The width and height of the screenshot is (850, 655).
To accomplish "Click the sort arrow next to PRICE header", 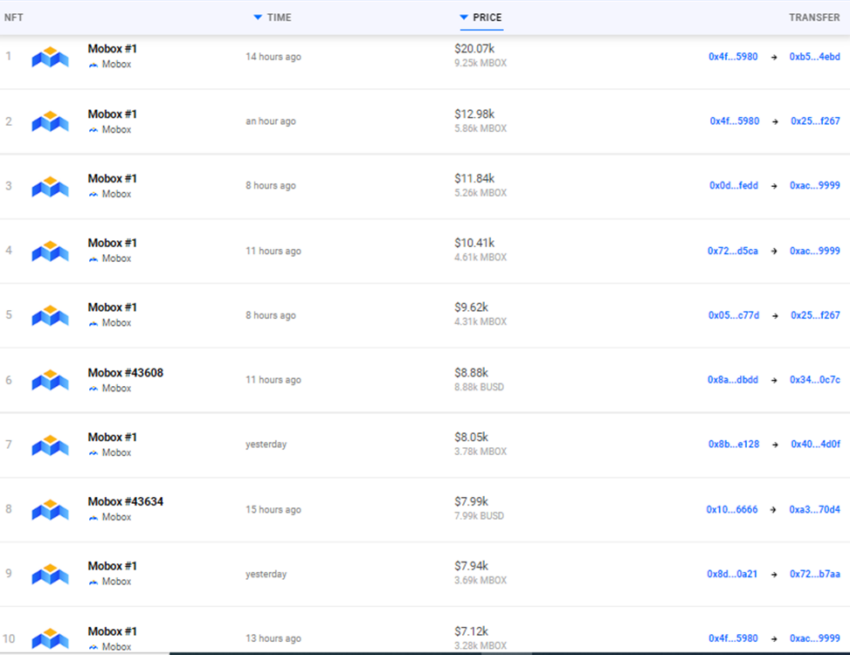I will pos(463,17).
